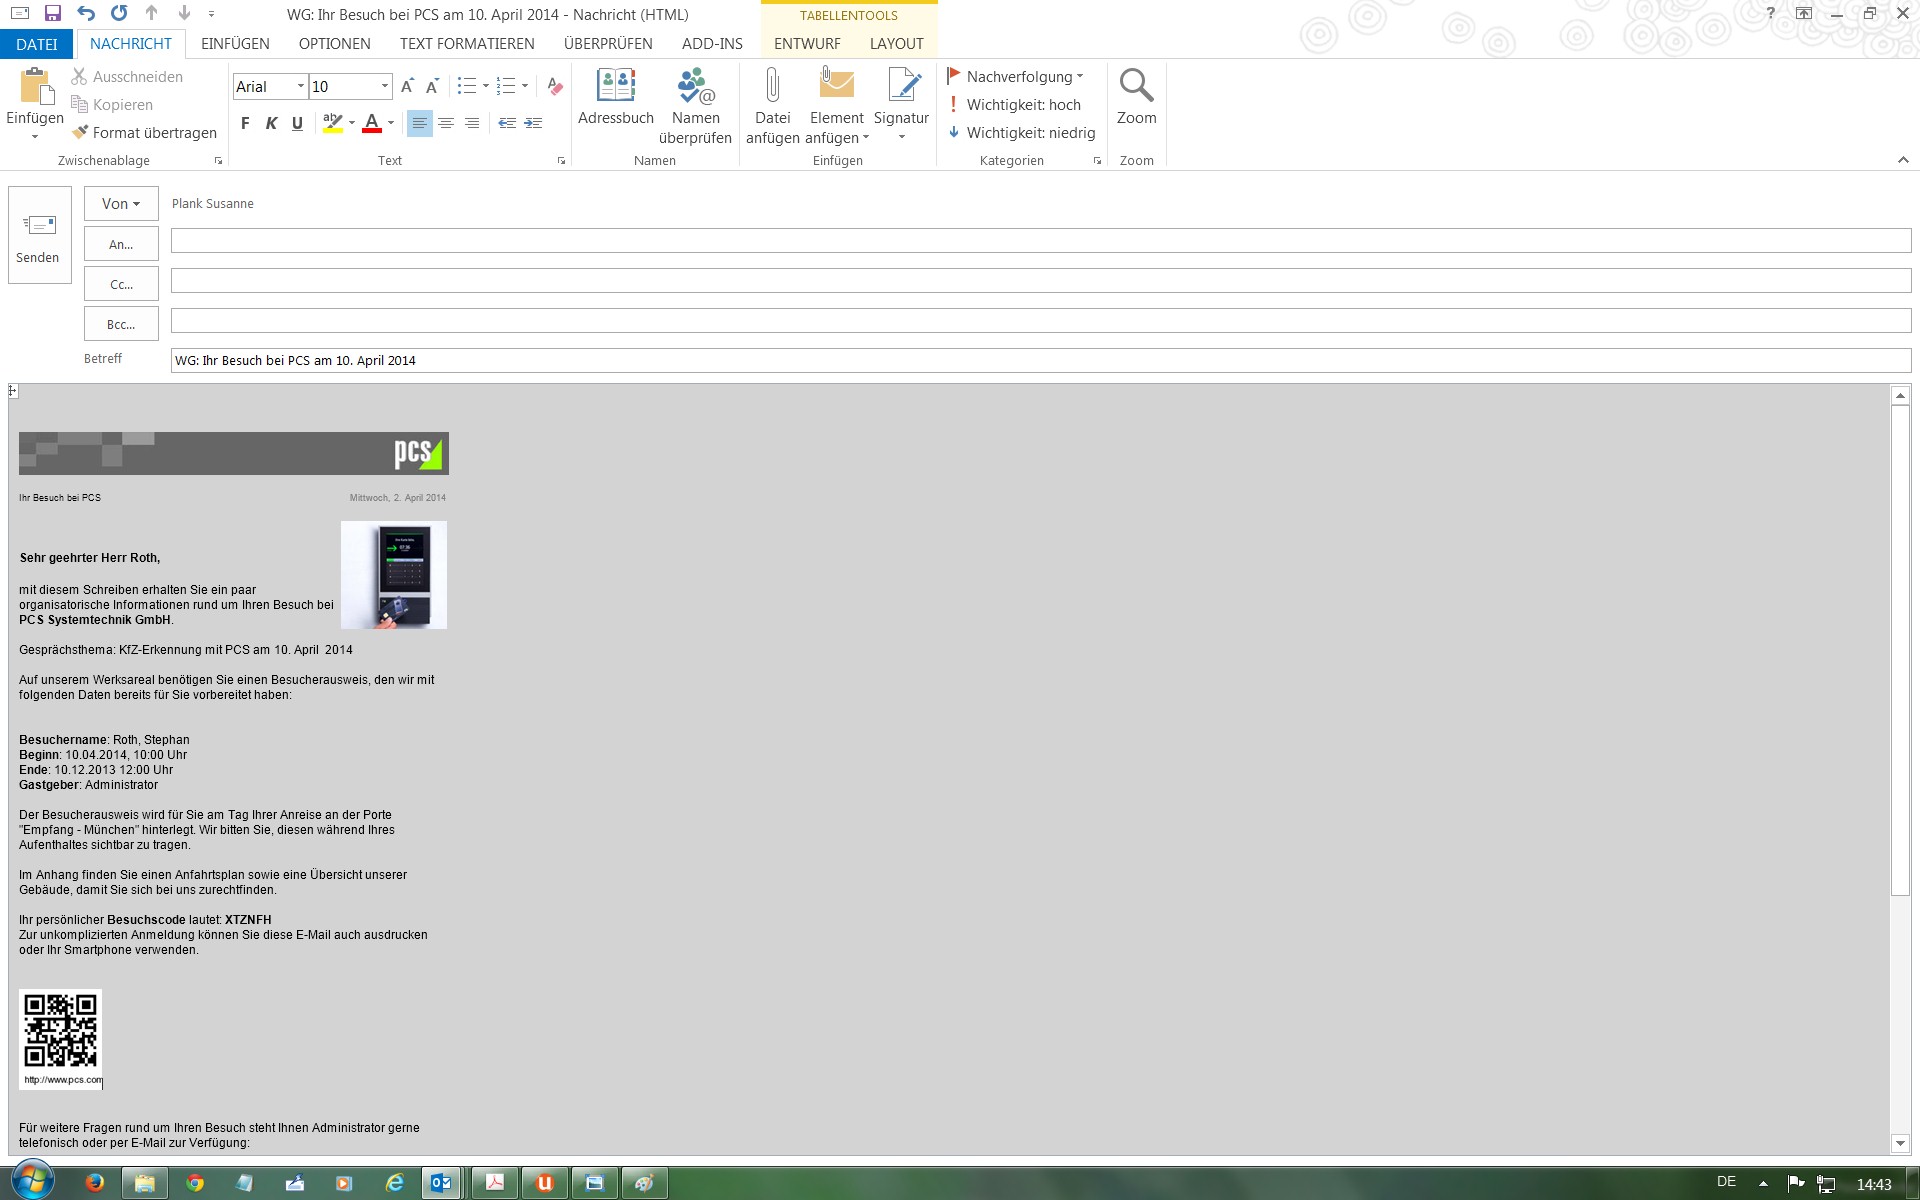
Task: Click the An... recipients button
Action: coord(121,244)
